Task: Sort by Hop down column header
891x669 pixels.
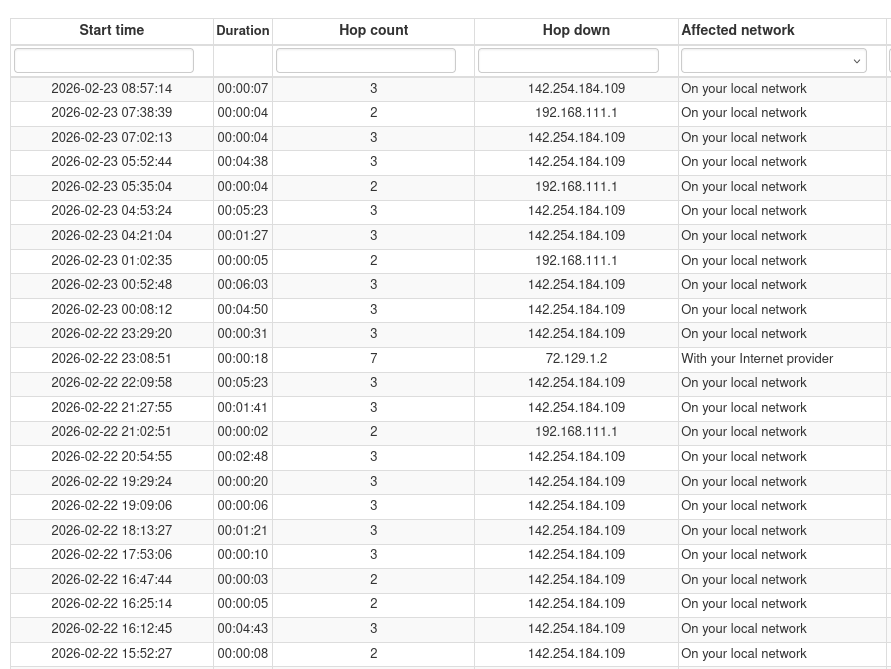Action: [x=576, y=31]
